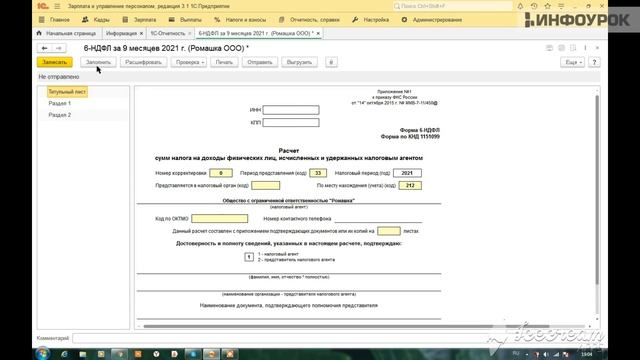Click the number of листах field
Screen dimensions: 640x360
pos(389,231)
